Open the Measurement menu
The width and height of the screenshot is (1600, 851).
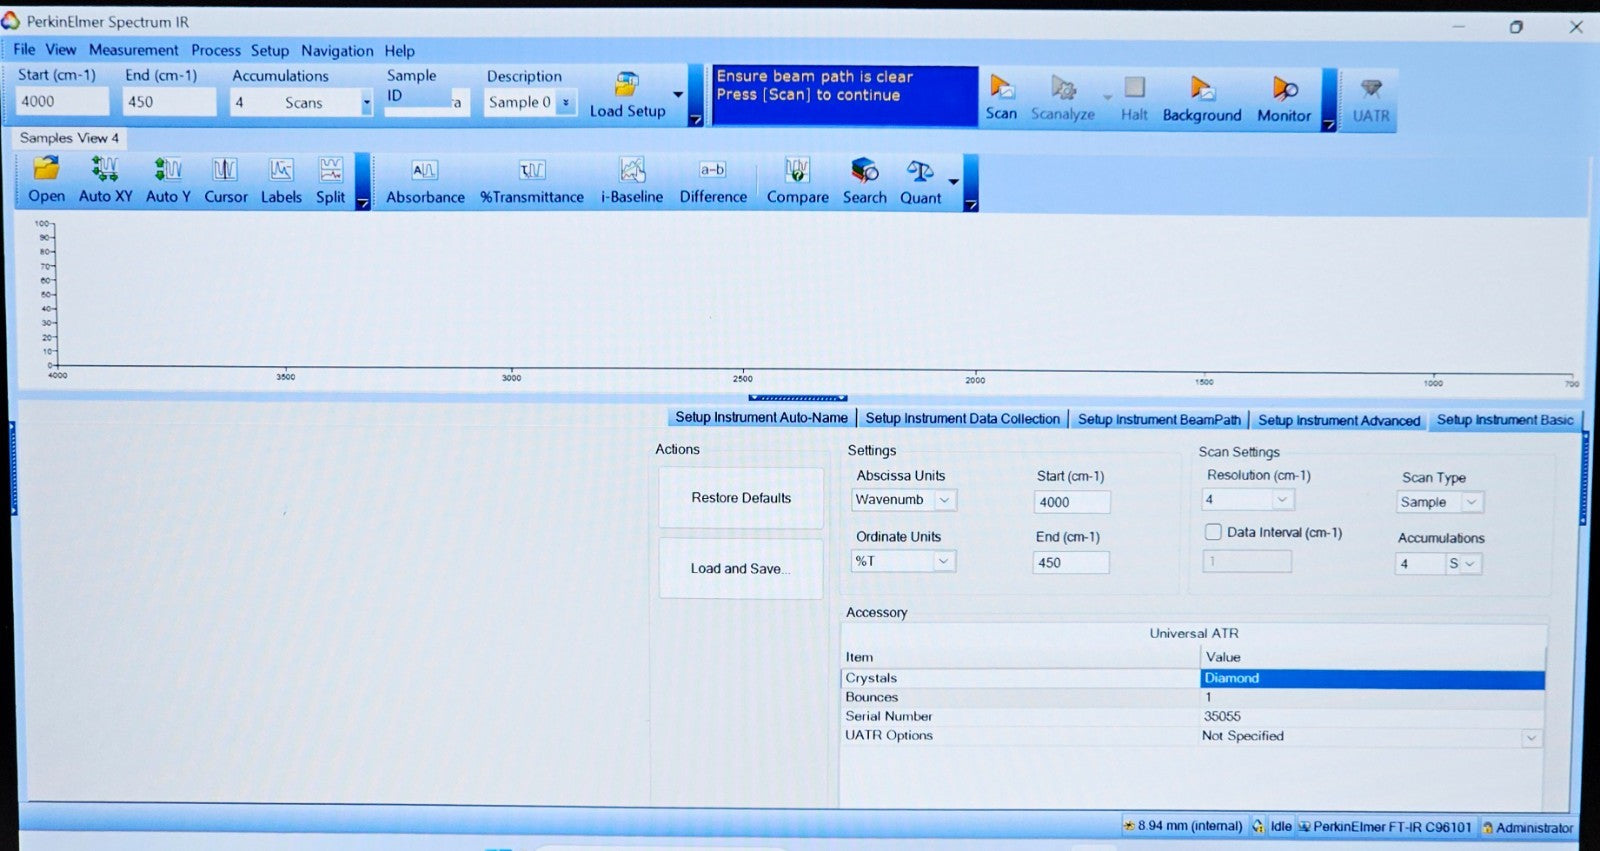pyautogui.click(x=134, y=50)
